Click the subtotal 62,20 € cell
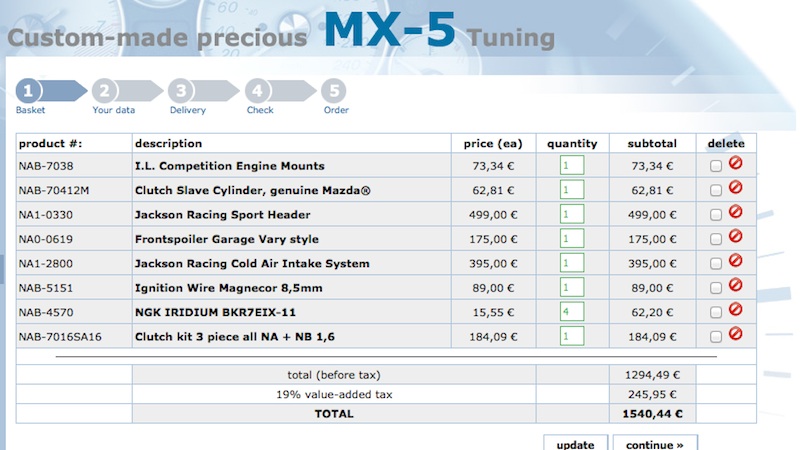This screenshot has width=800, height=450. 652,312
